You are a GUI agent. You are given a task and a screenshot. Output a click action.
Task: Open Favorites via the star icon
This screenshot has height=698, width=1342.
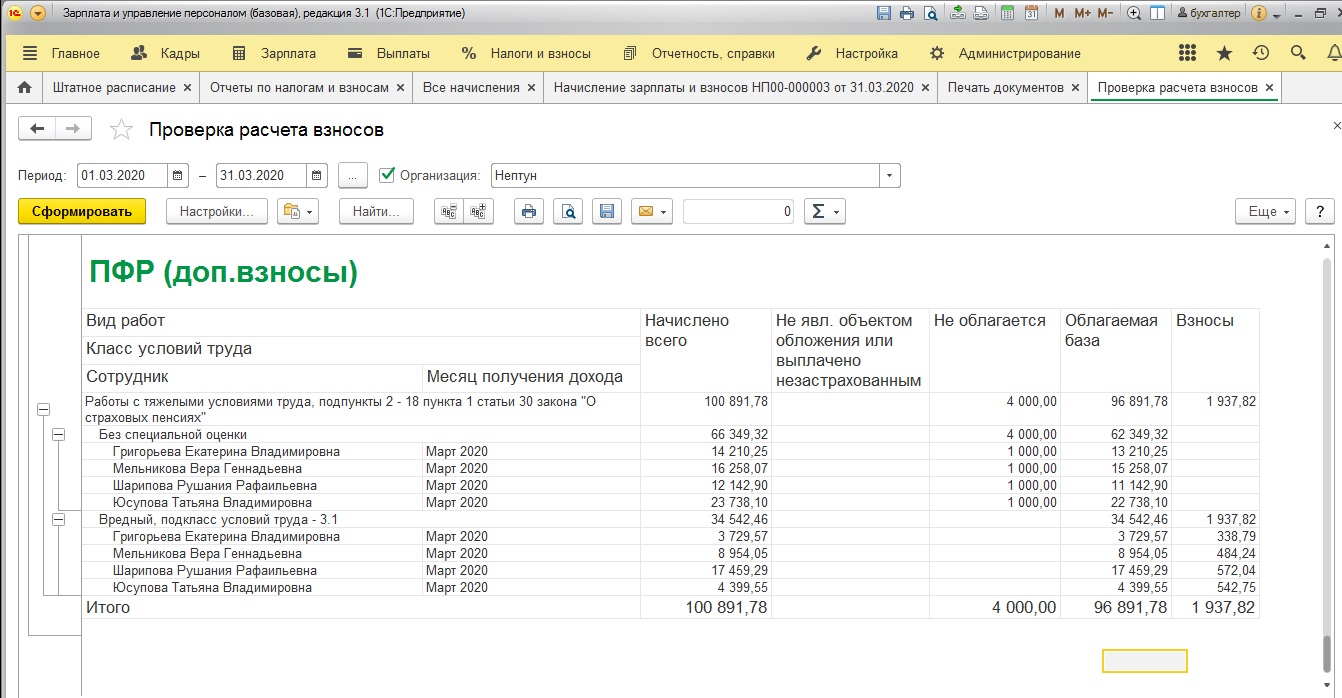tap(1224, 53)
